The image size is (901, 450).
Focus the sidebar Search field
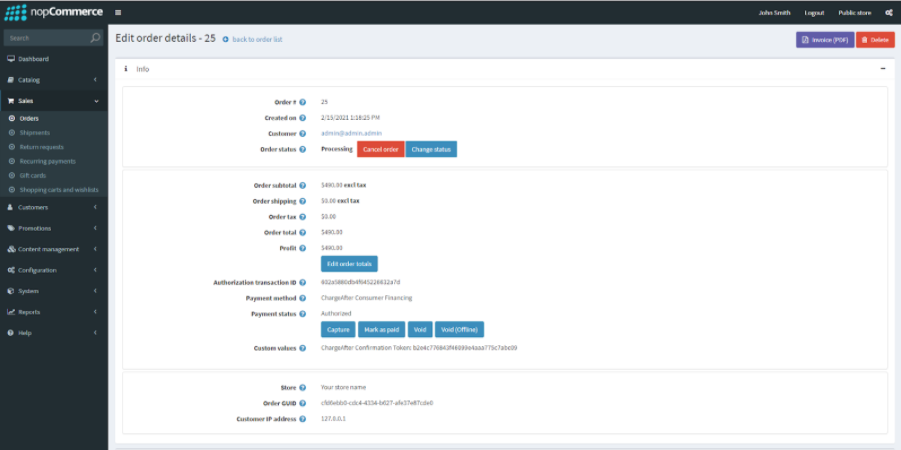(x=47, y=38)
